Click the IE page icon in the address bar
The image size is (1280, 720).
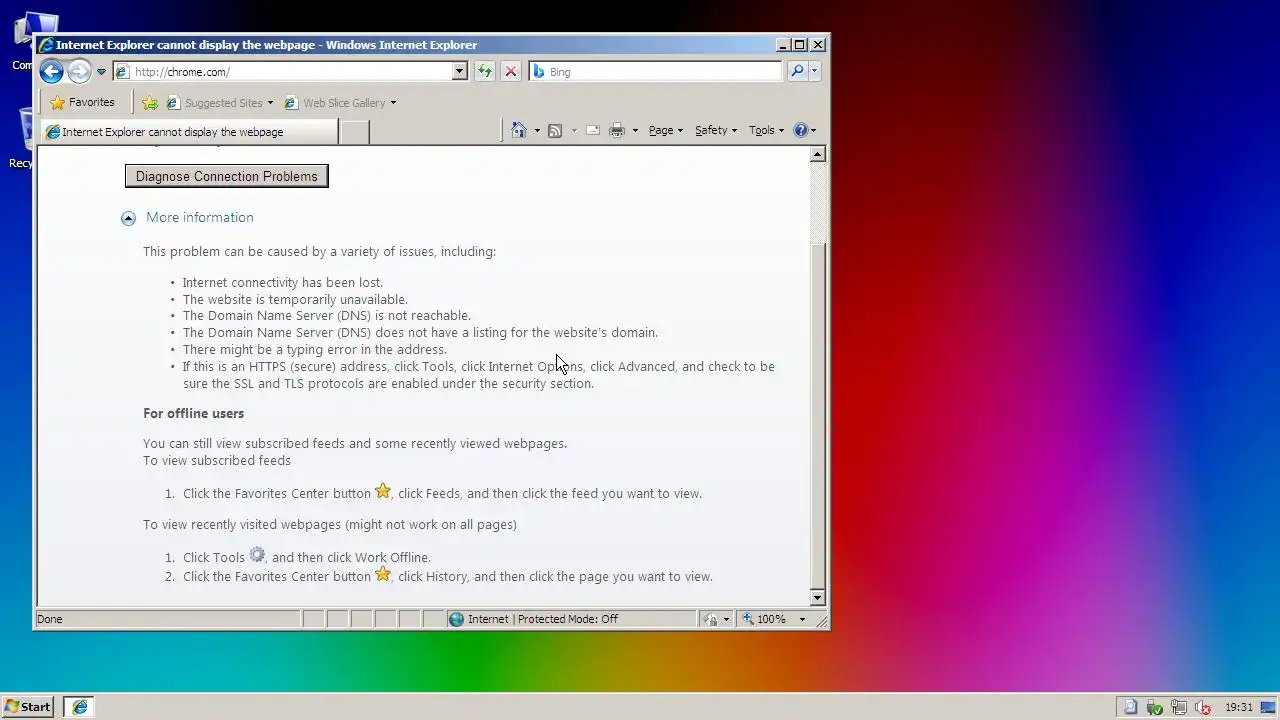[122, 72]
